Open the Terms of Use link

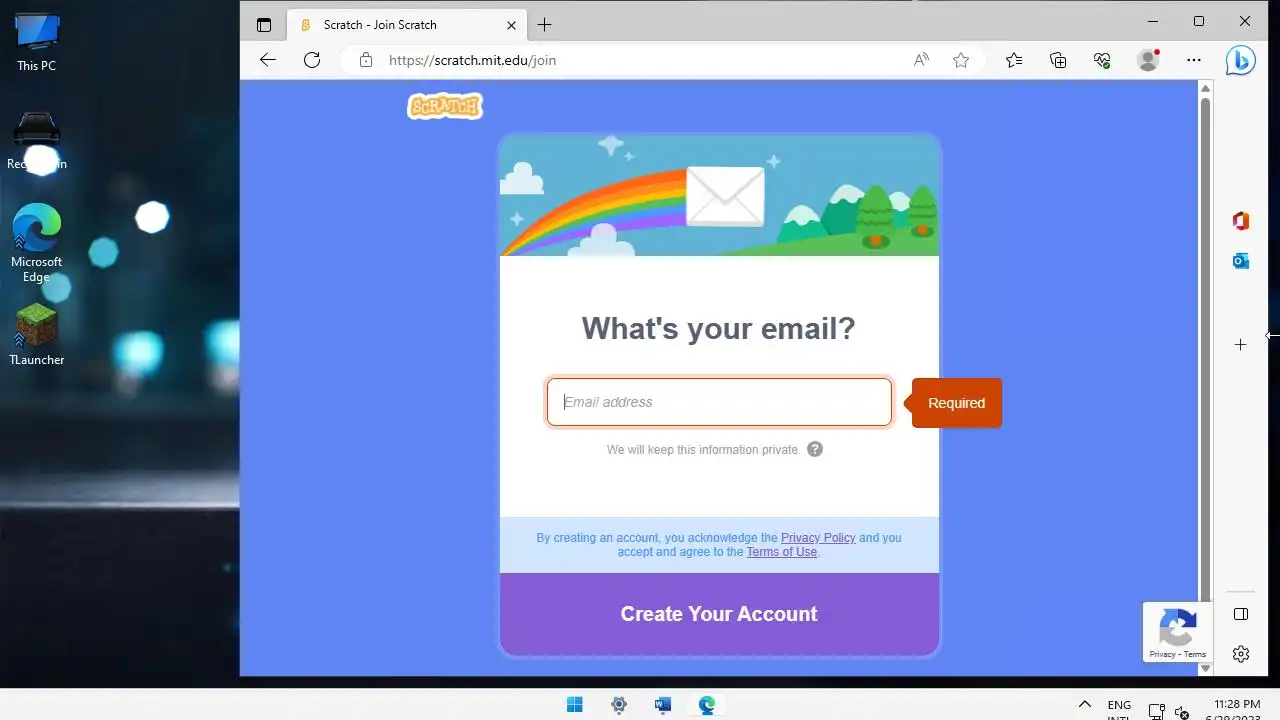click(782, 552)
